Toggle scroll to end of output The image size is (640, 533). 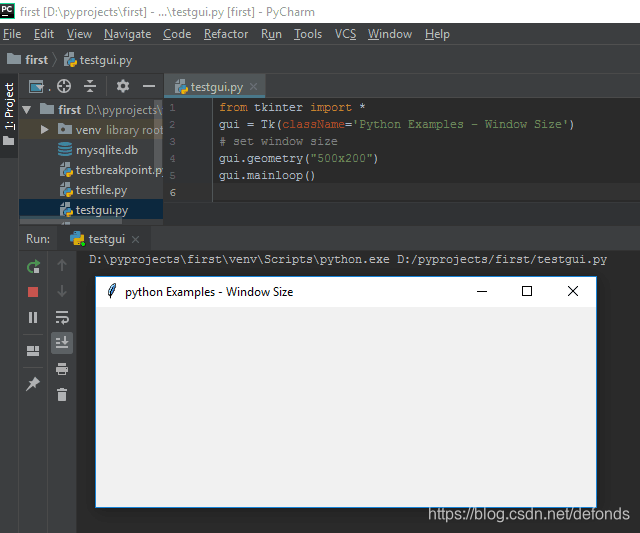62,342
